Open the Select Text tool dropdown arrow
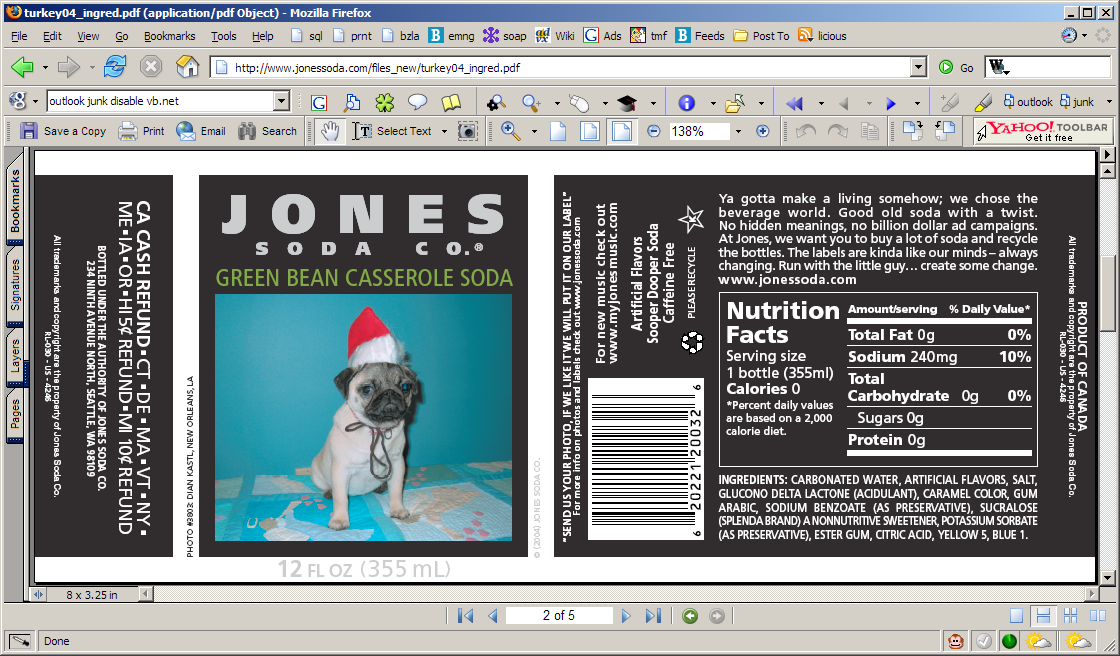1120x656 pixels. (x=444, y=131)
